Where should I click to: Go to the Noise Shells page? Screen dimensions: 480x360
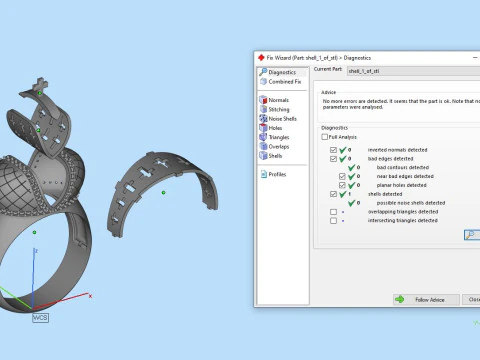coord(282,119)
